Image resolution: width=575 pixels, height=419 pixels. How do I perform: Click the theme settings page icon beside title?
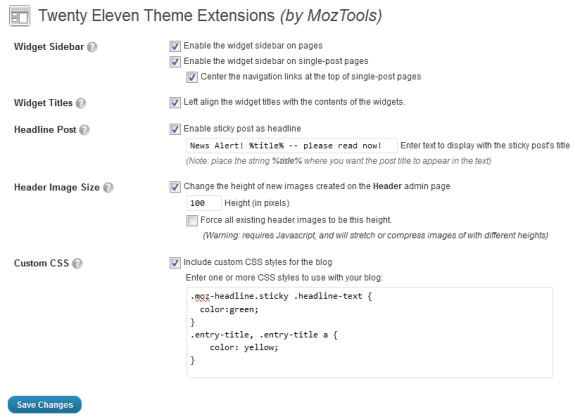[19, 16]
